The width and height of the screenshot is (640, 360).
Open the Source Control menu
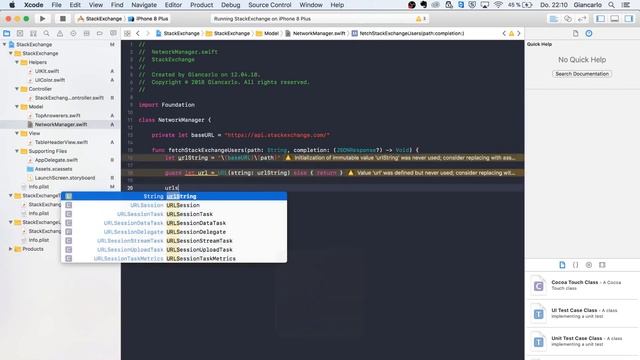click(270, 5)
